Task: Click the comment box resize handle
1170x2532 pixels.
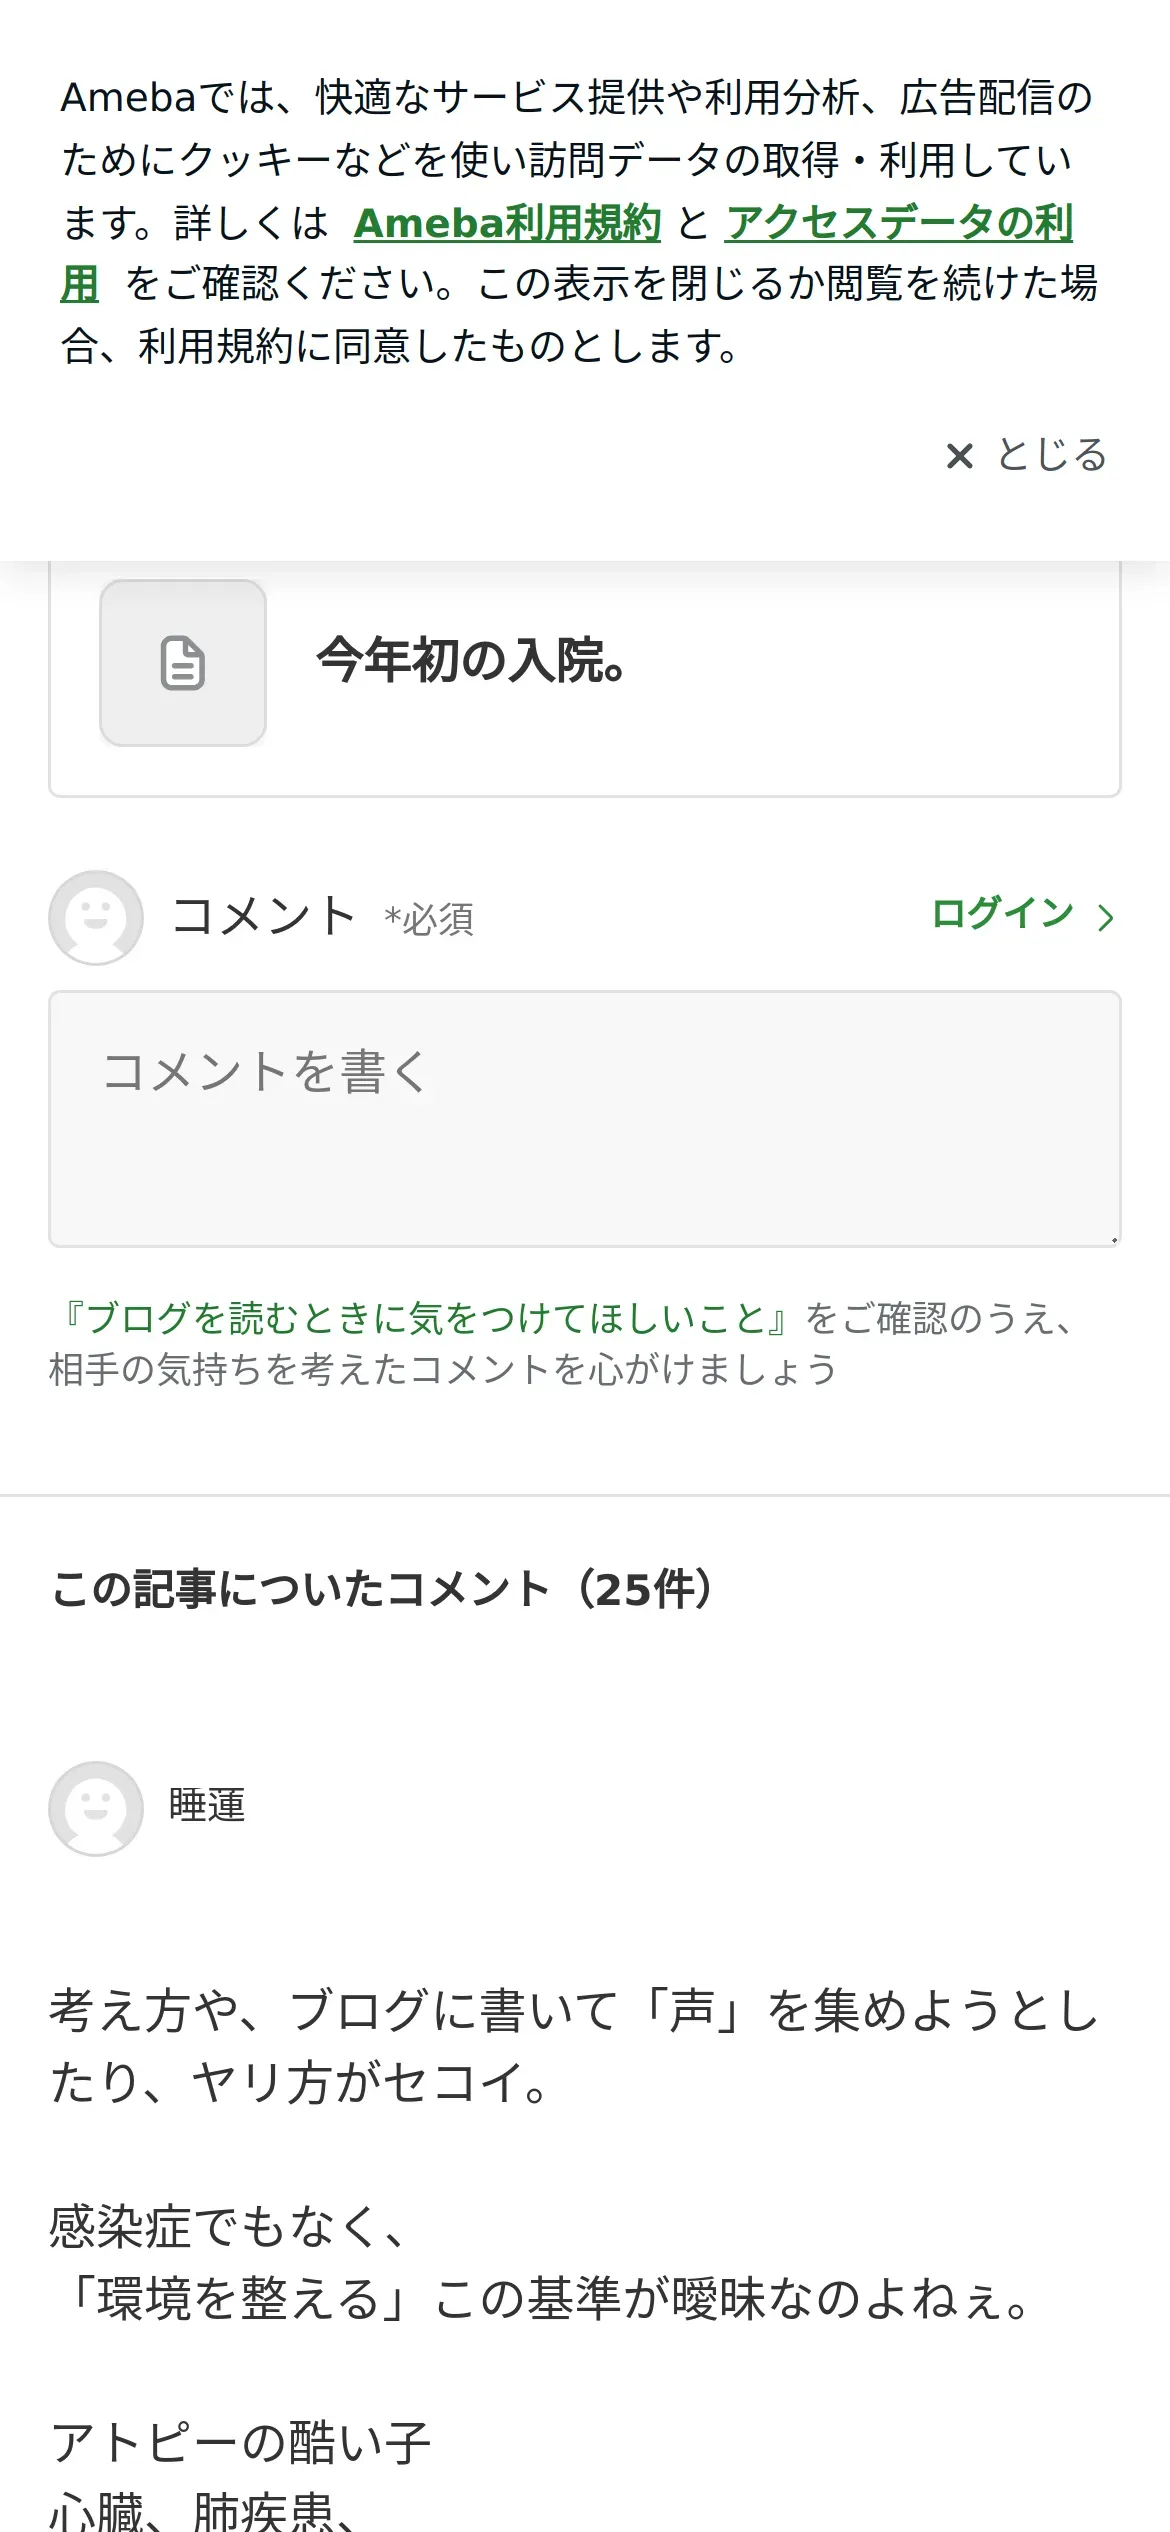Action: [1113, 1239]
